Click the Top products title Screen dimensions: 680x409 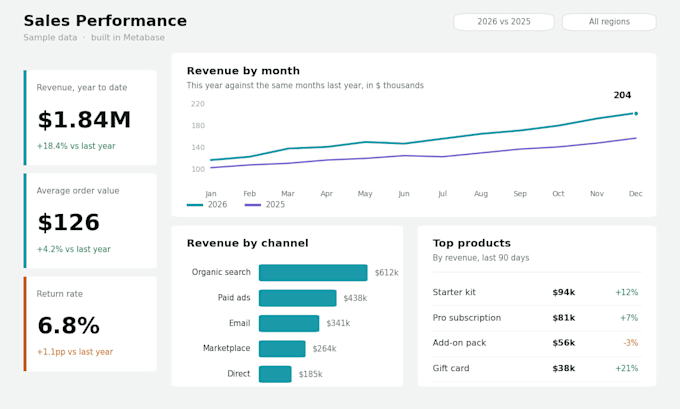coord(472,243)
